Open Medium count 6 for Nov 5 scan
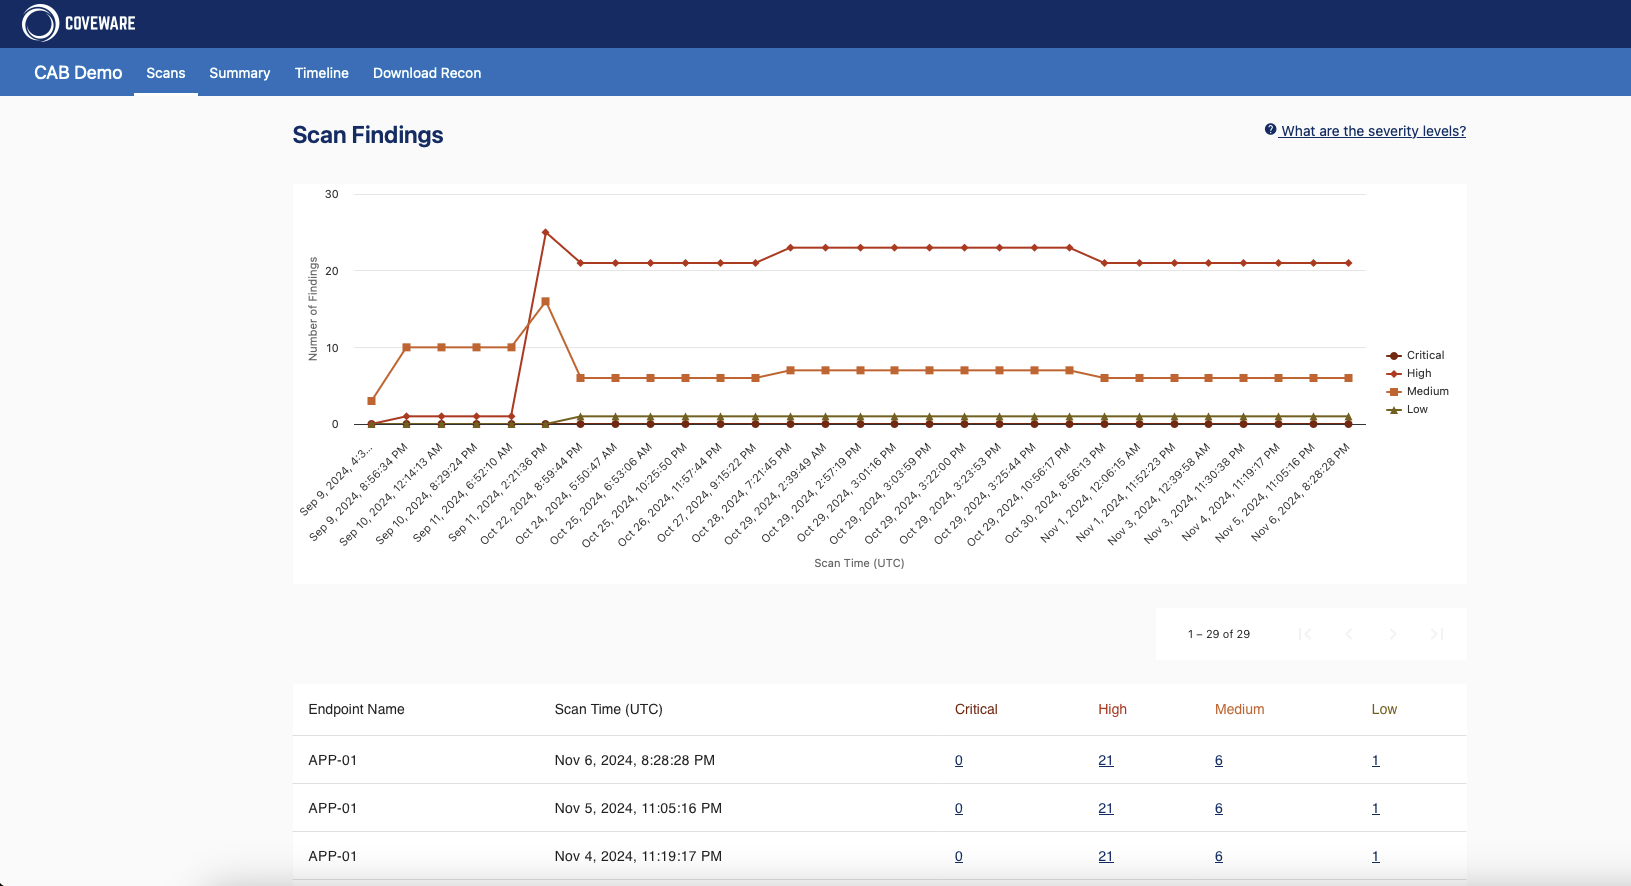1631x886 pixels. coord(1219,808)
